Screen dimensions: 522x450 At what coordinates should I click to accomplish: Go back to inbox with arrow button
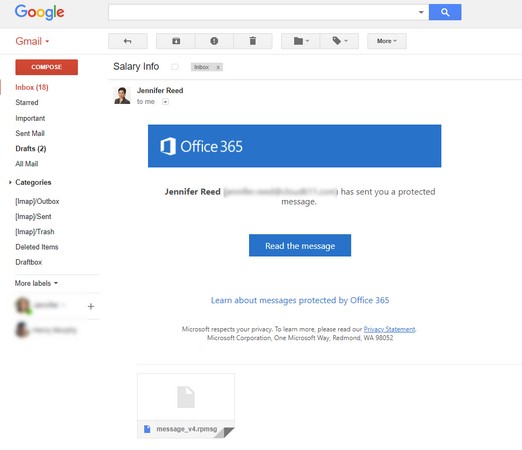pos(128,41)
